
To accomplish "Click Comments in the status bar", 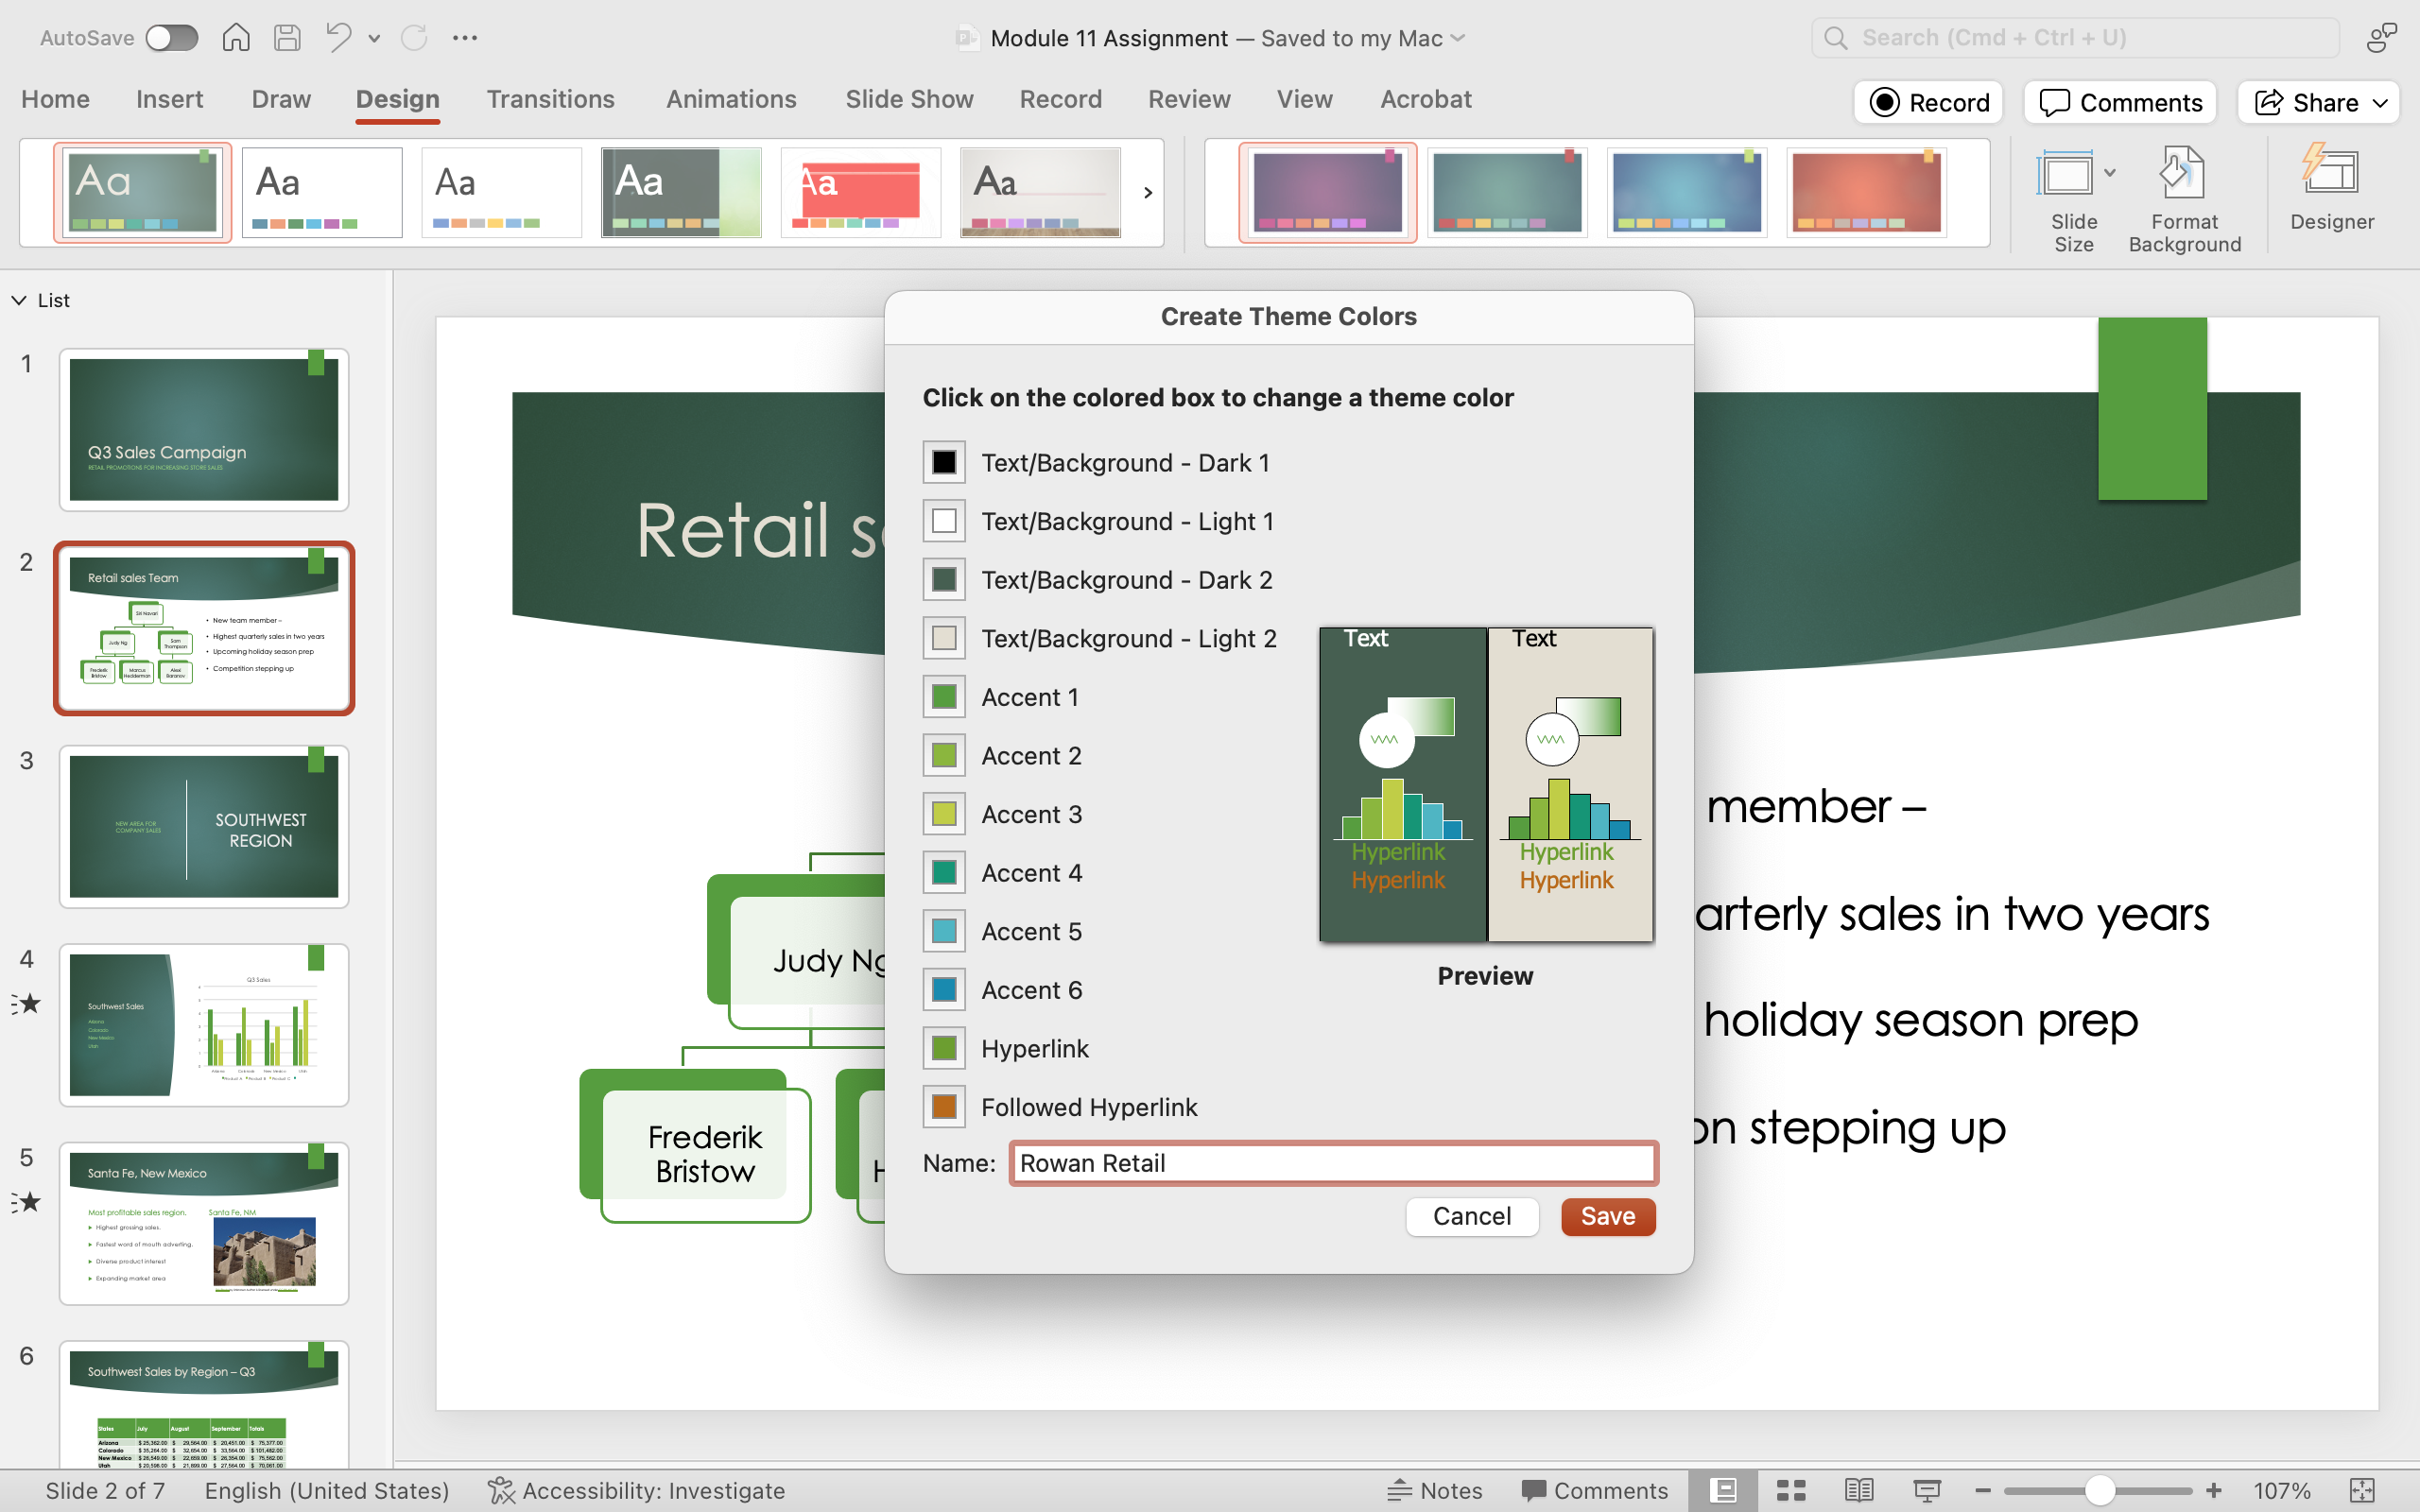I will [1595, 1490].
